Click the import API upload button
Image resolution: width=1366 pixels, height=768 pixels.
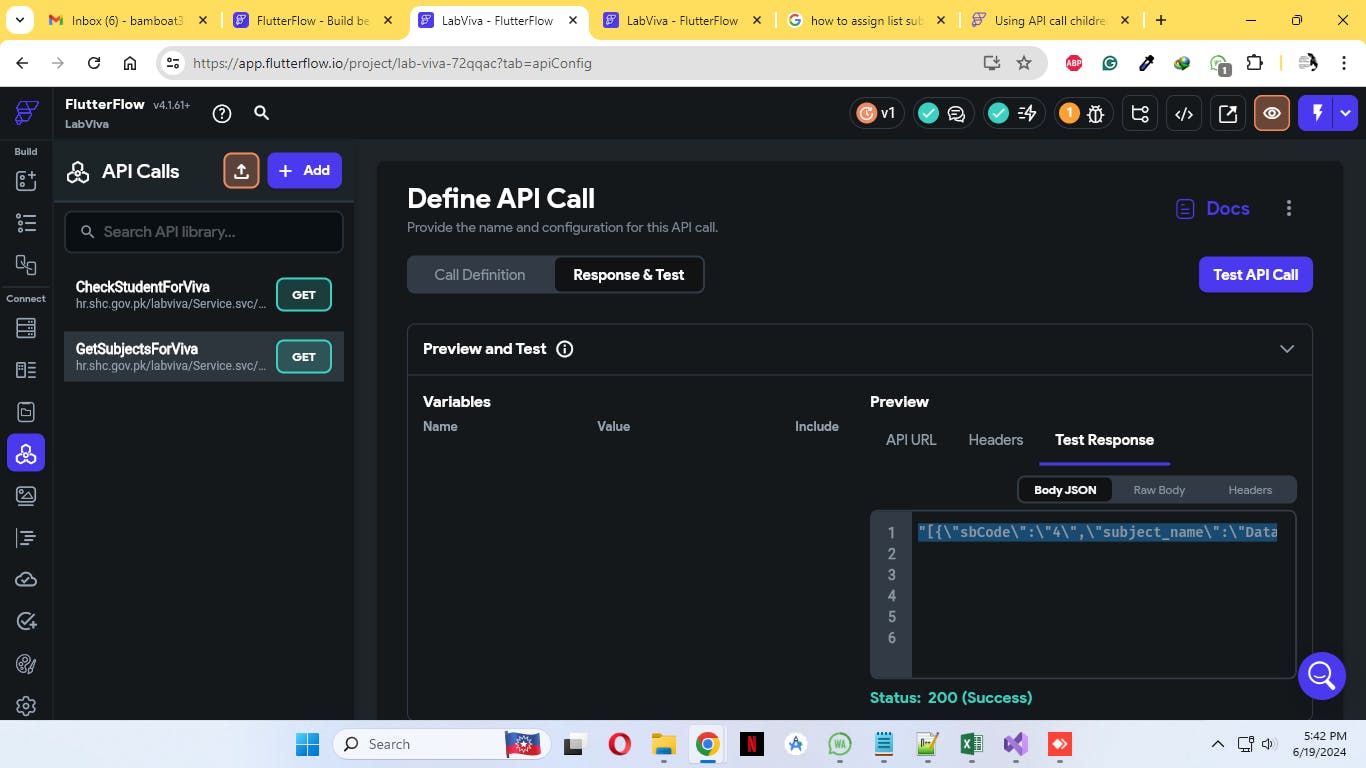[241, 171]
